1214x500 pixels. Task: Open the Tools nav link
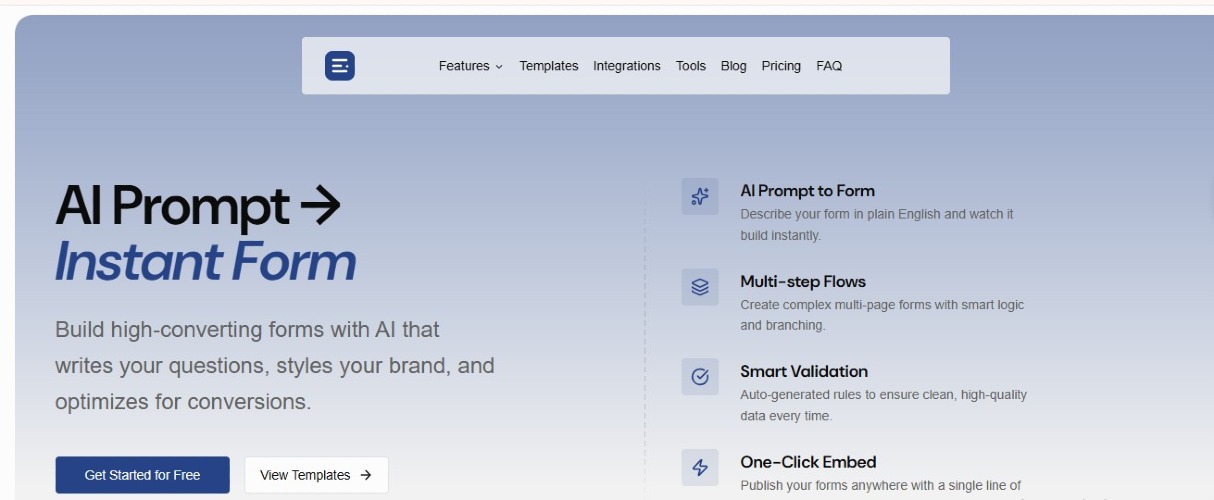click(x=691, y=66)
